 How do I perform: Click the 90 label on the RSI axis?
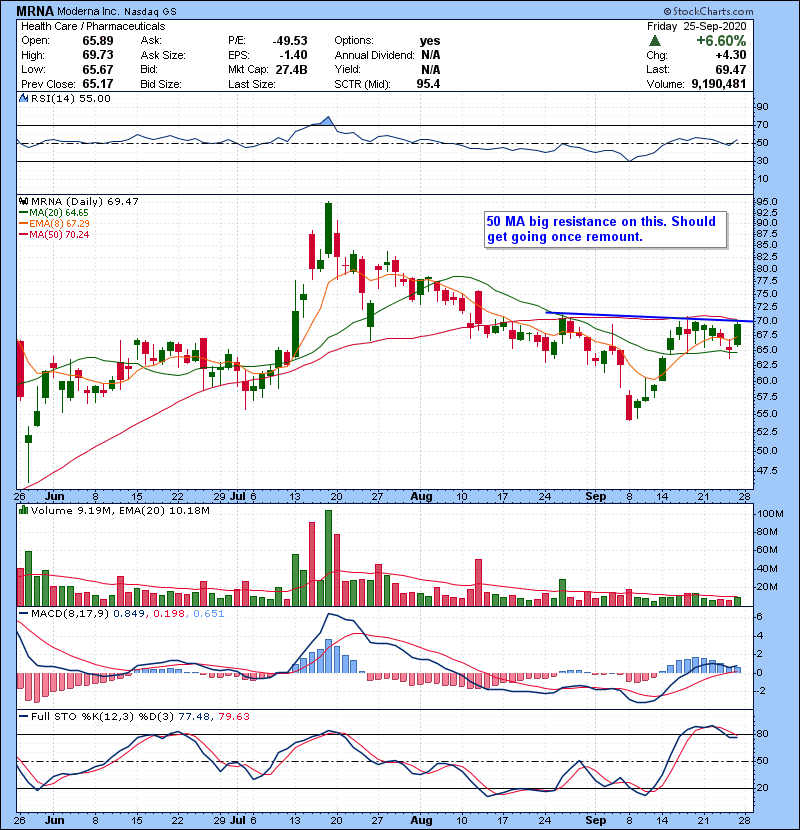[x=763, y=107]
